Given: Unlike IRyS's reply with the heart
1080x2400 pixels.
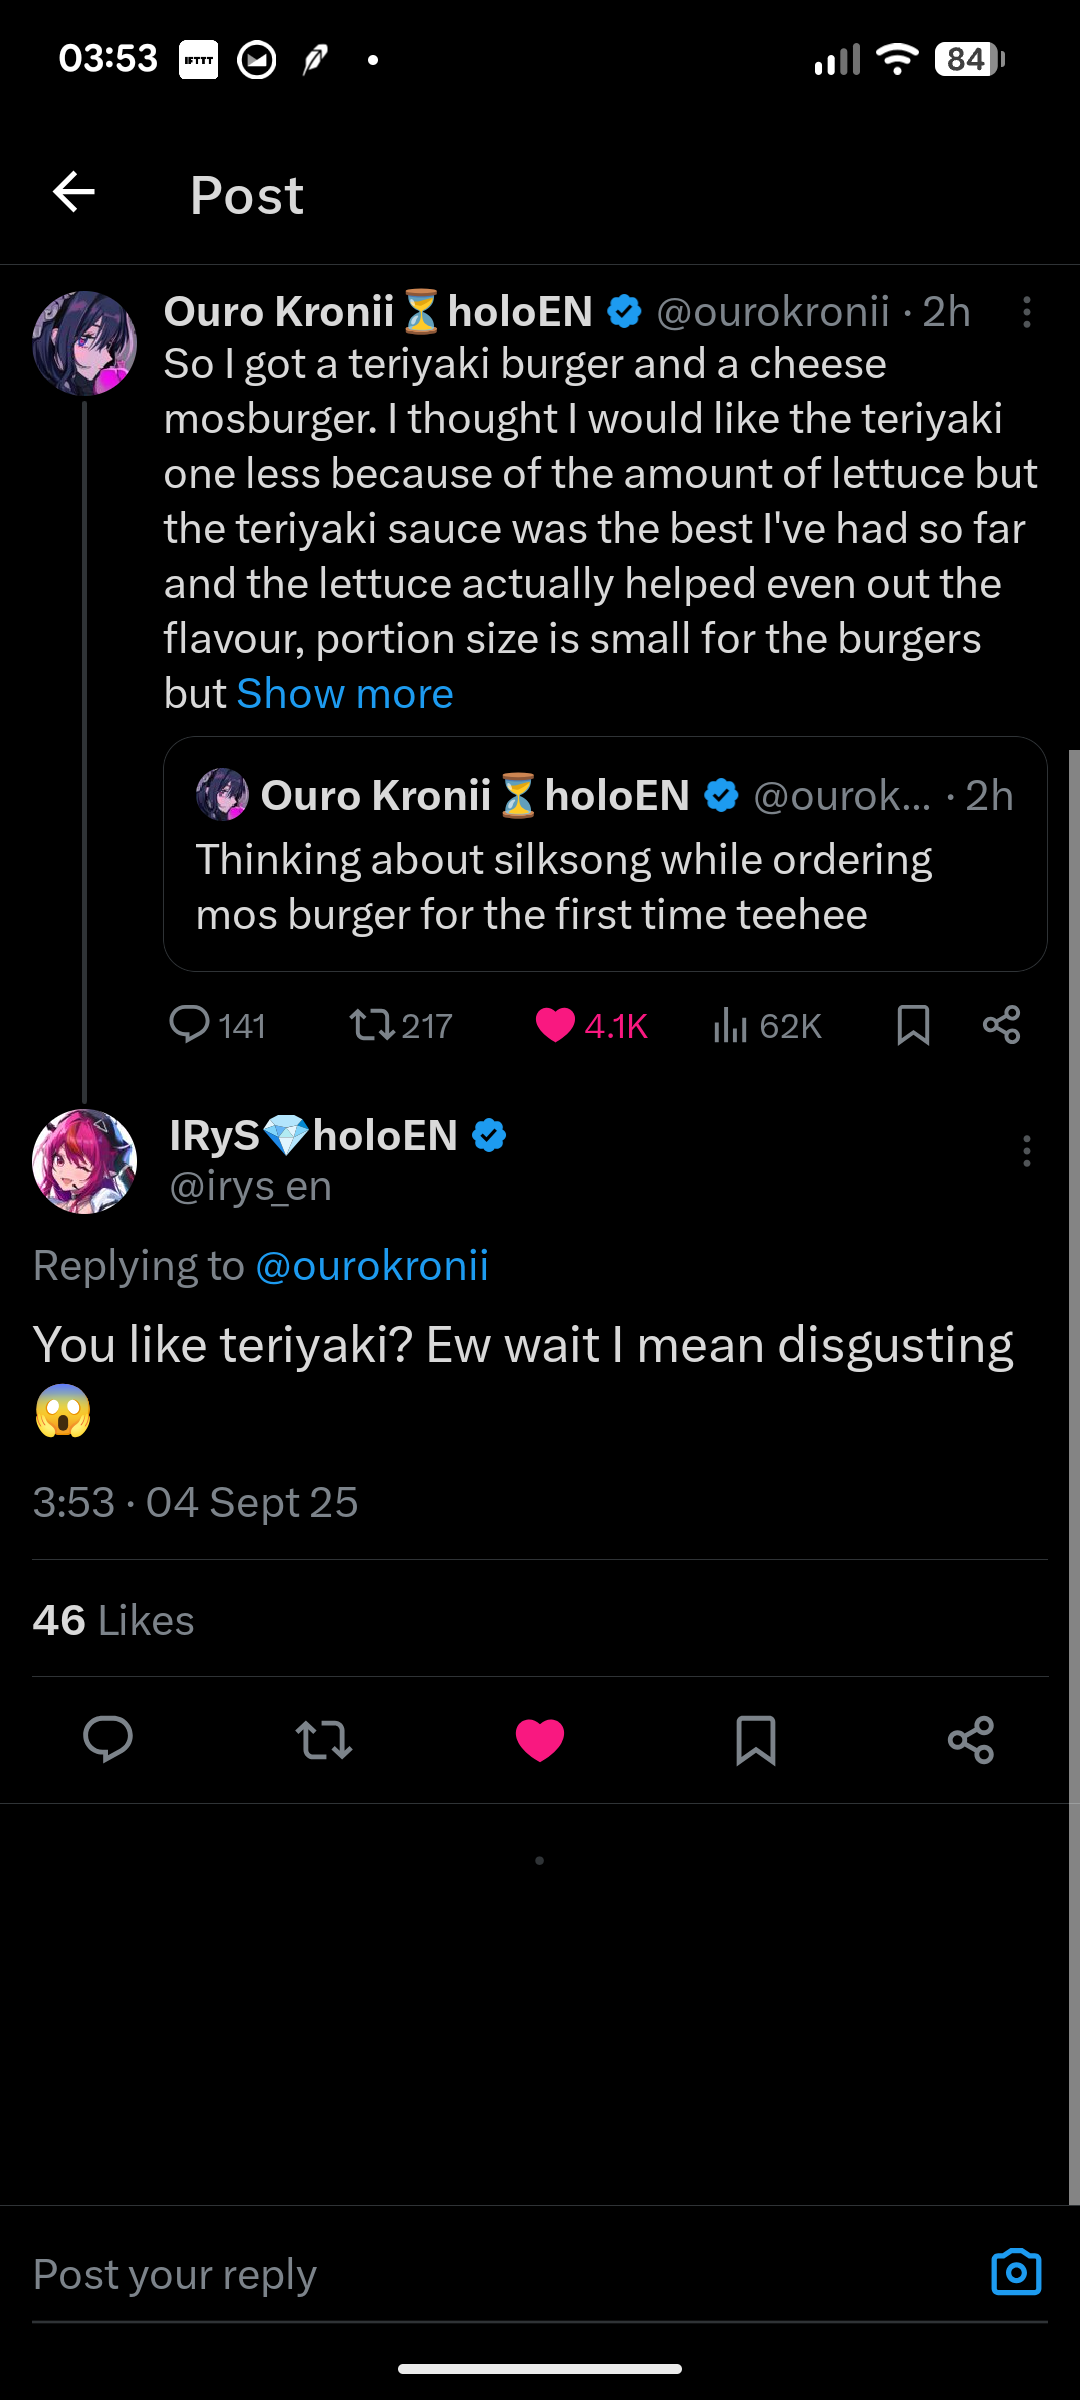Looking at the screenshot, I should 540,1739.
